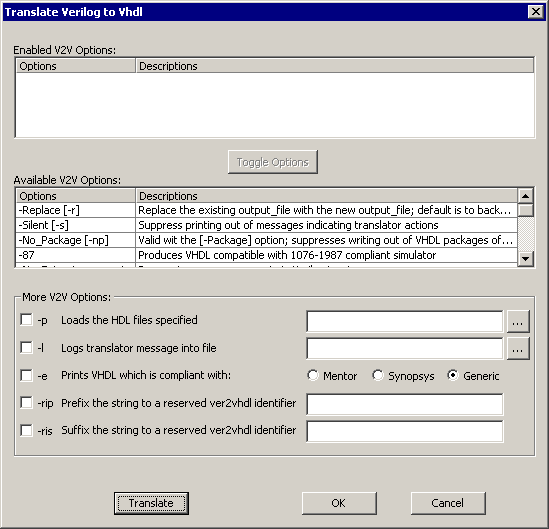
Task: Select the -No_Package [-np] option row
Action: click(267, 240)
